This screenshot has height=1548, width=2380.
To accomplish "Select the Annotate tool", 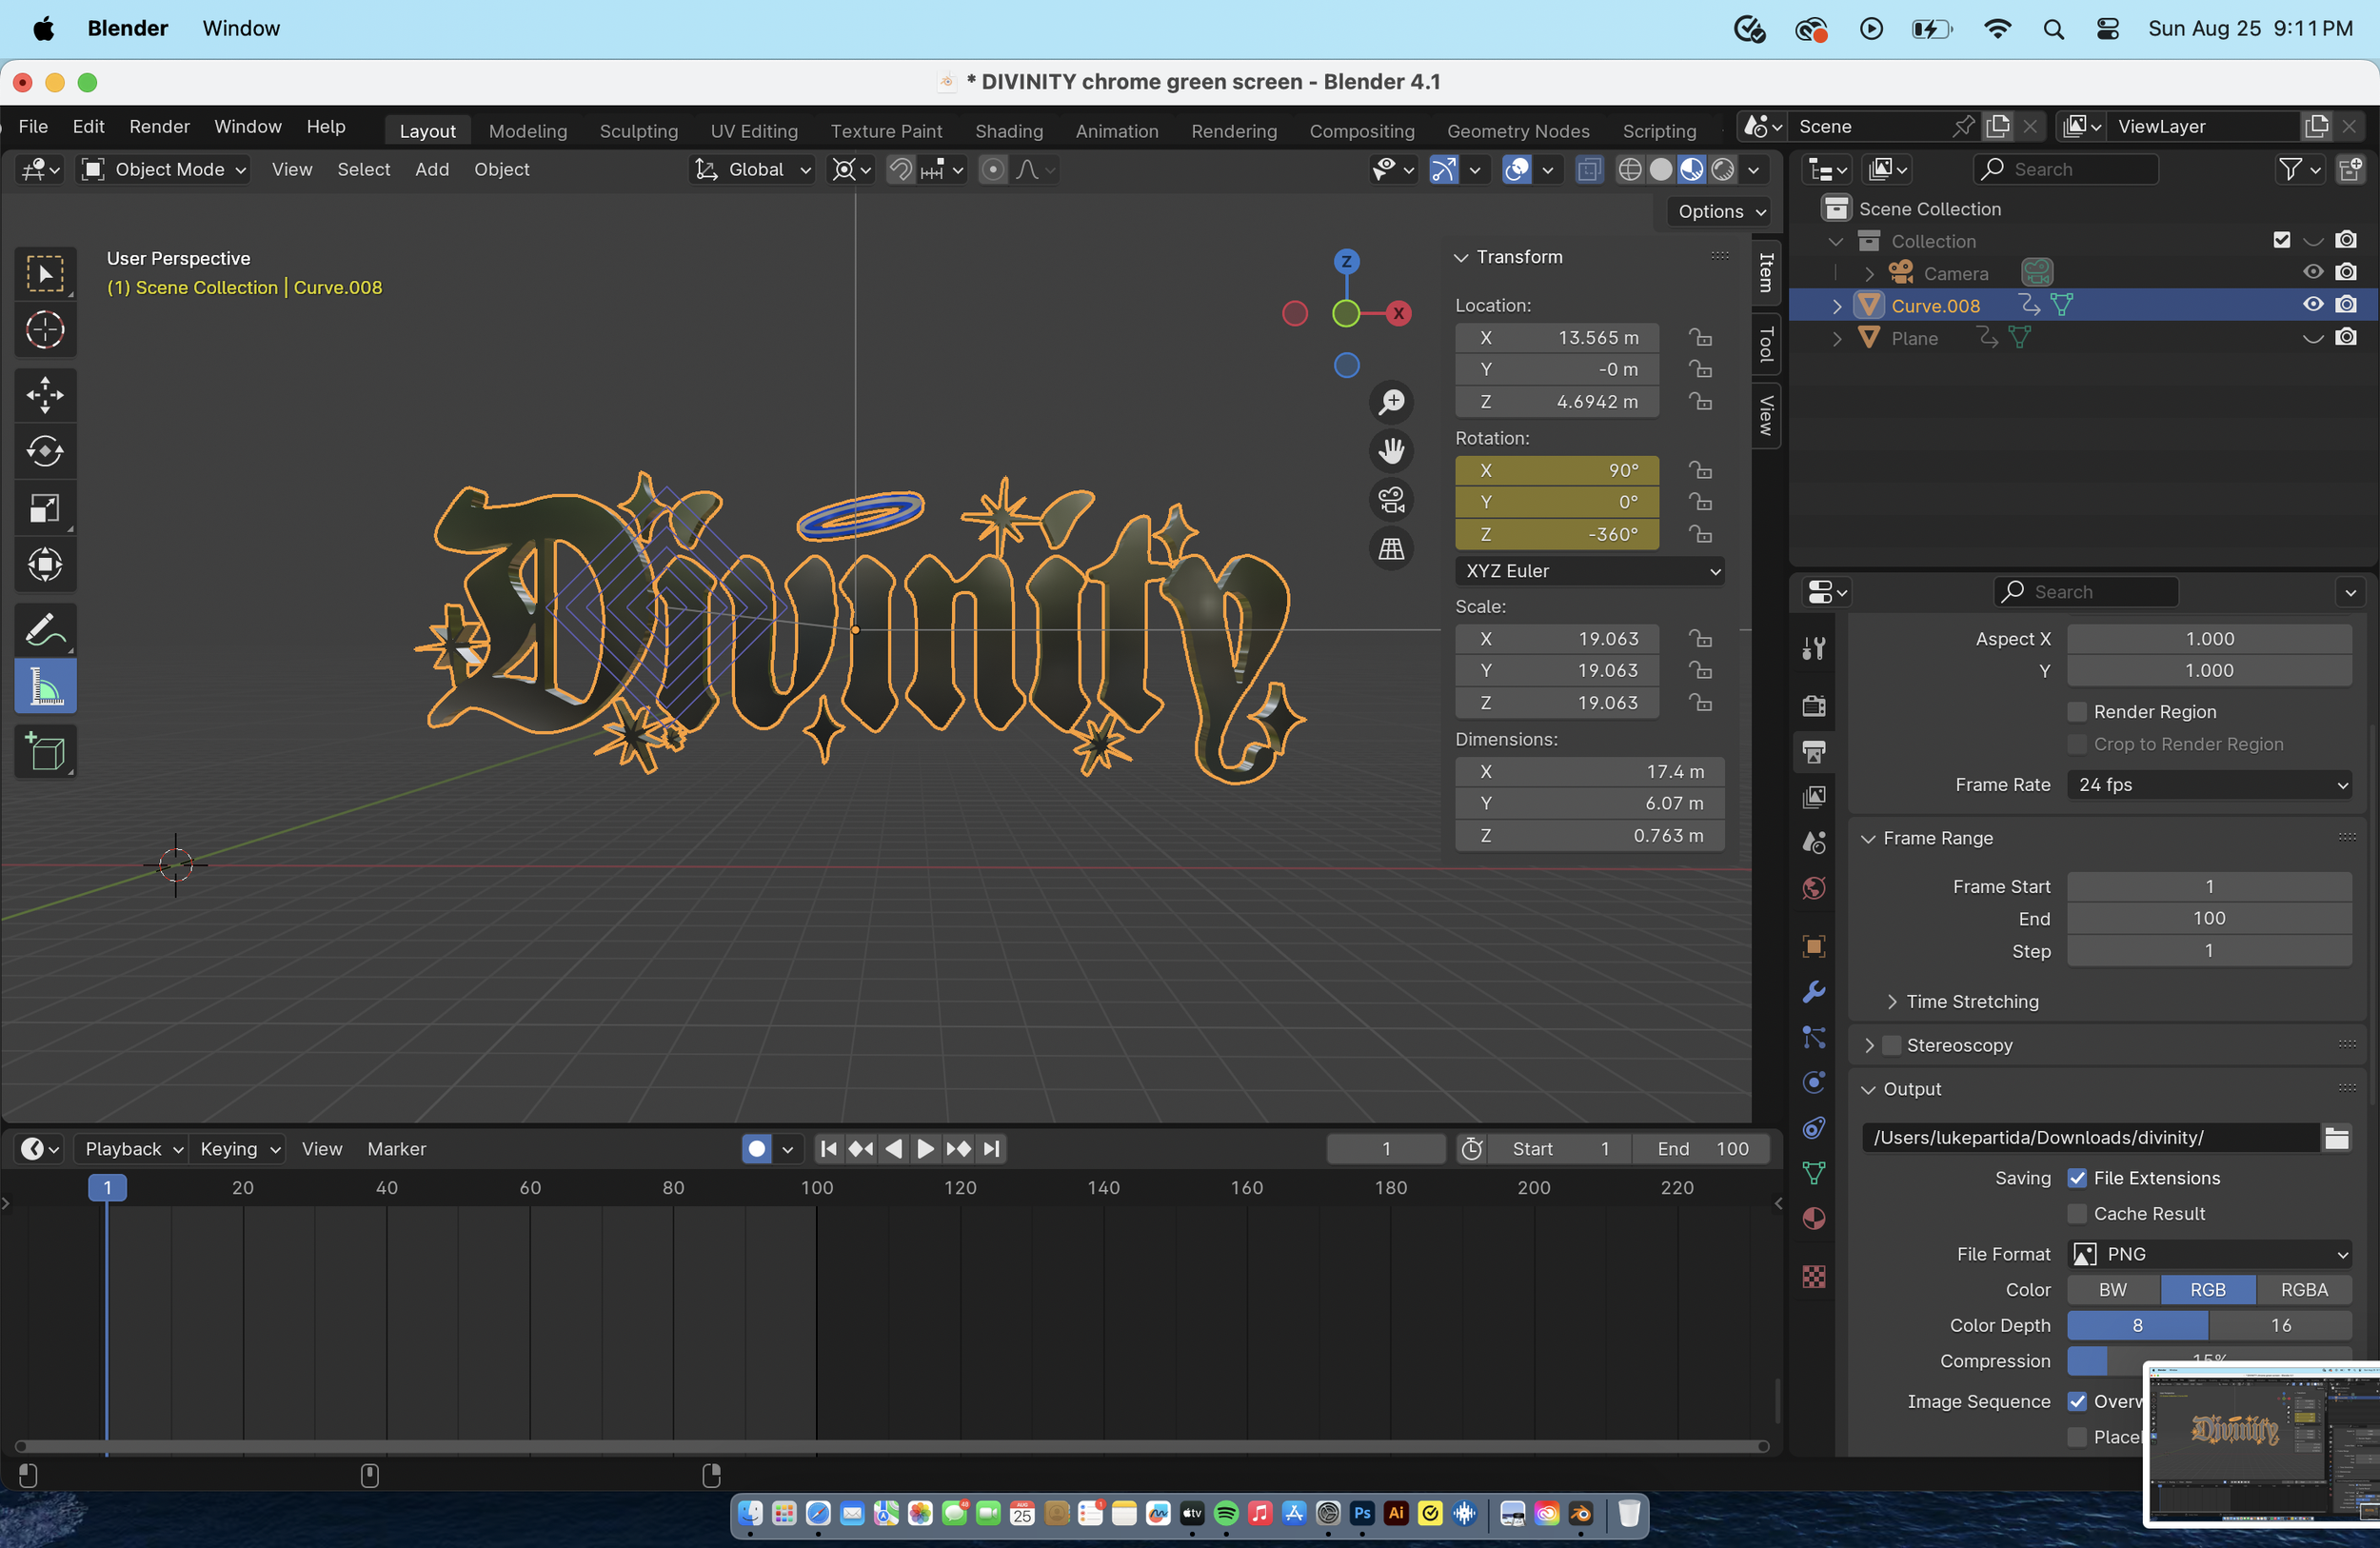I will tap(45, 630).
